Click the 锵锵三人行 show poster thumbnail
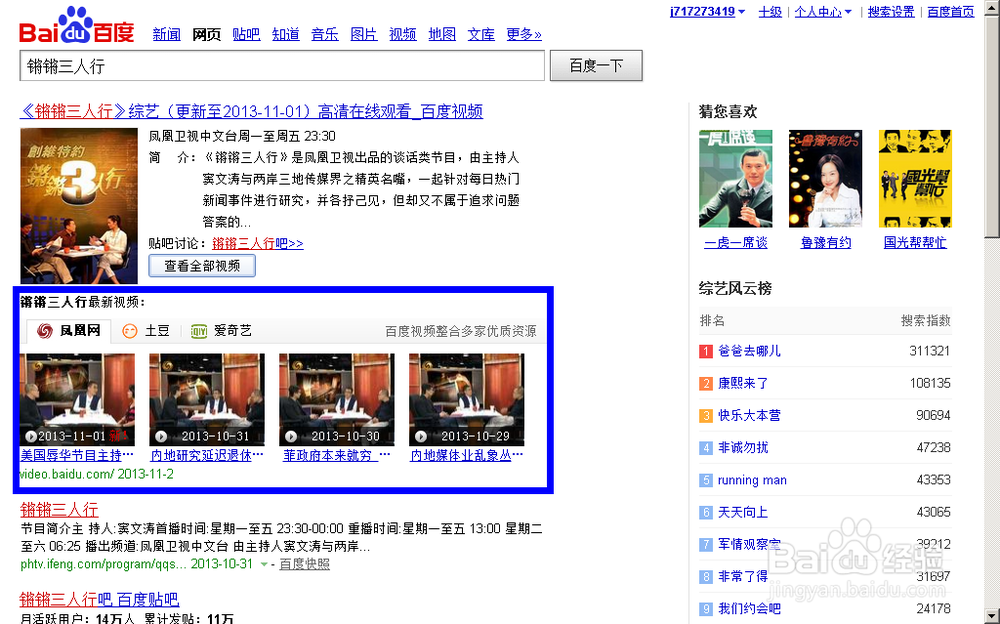The width and height of the screenshot is (1000, 624). (79, 205)
